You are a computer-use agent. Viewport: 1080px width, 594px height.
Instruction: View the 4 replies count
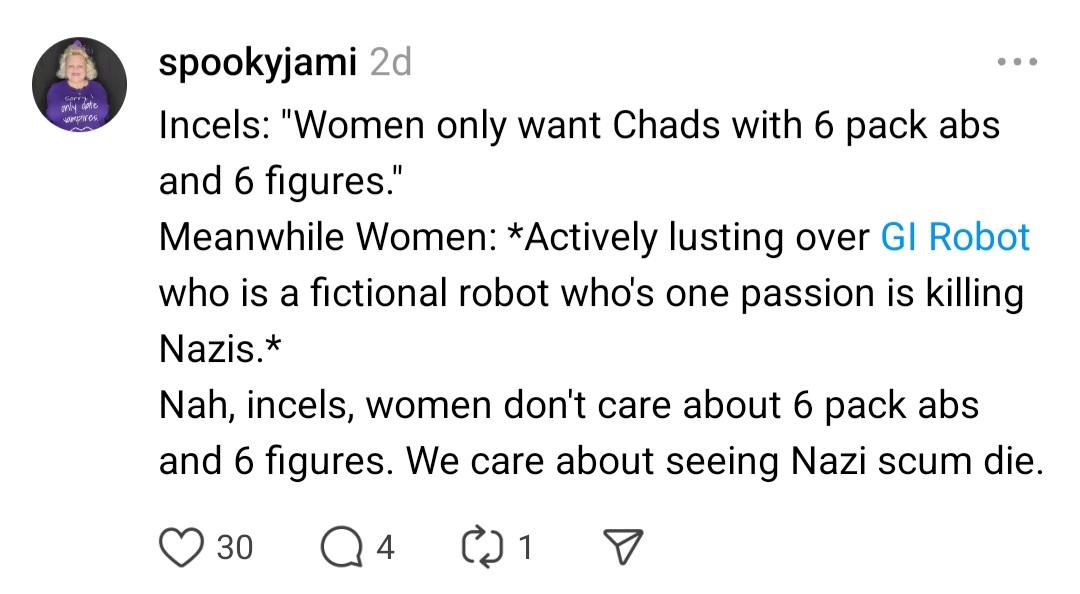tap(385, 547)
